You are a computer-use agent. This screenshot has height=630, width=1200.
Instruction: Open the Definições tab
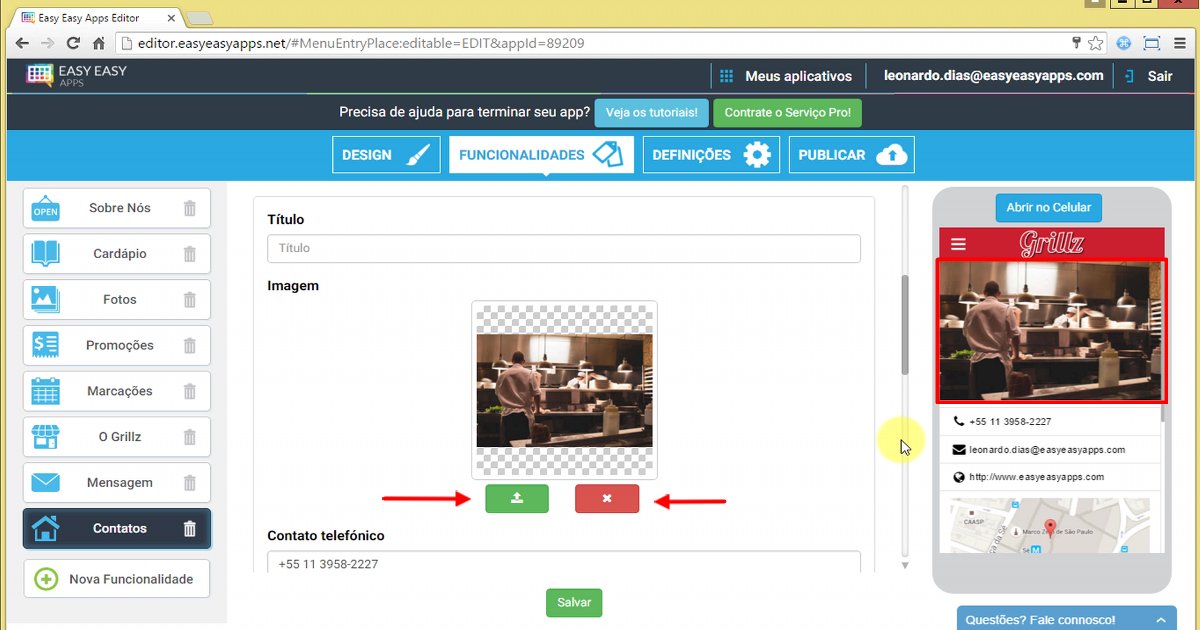pos(711,155)
